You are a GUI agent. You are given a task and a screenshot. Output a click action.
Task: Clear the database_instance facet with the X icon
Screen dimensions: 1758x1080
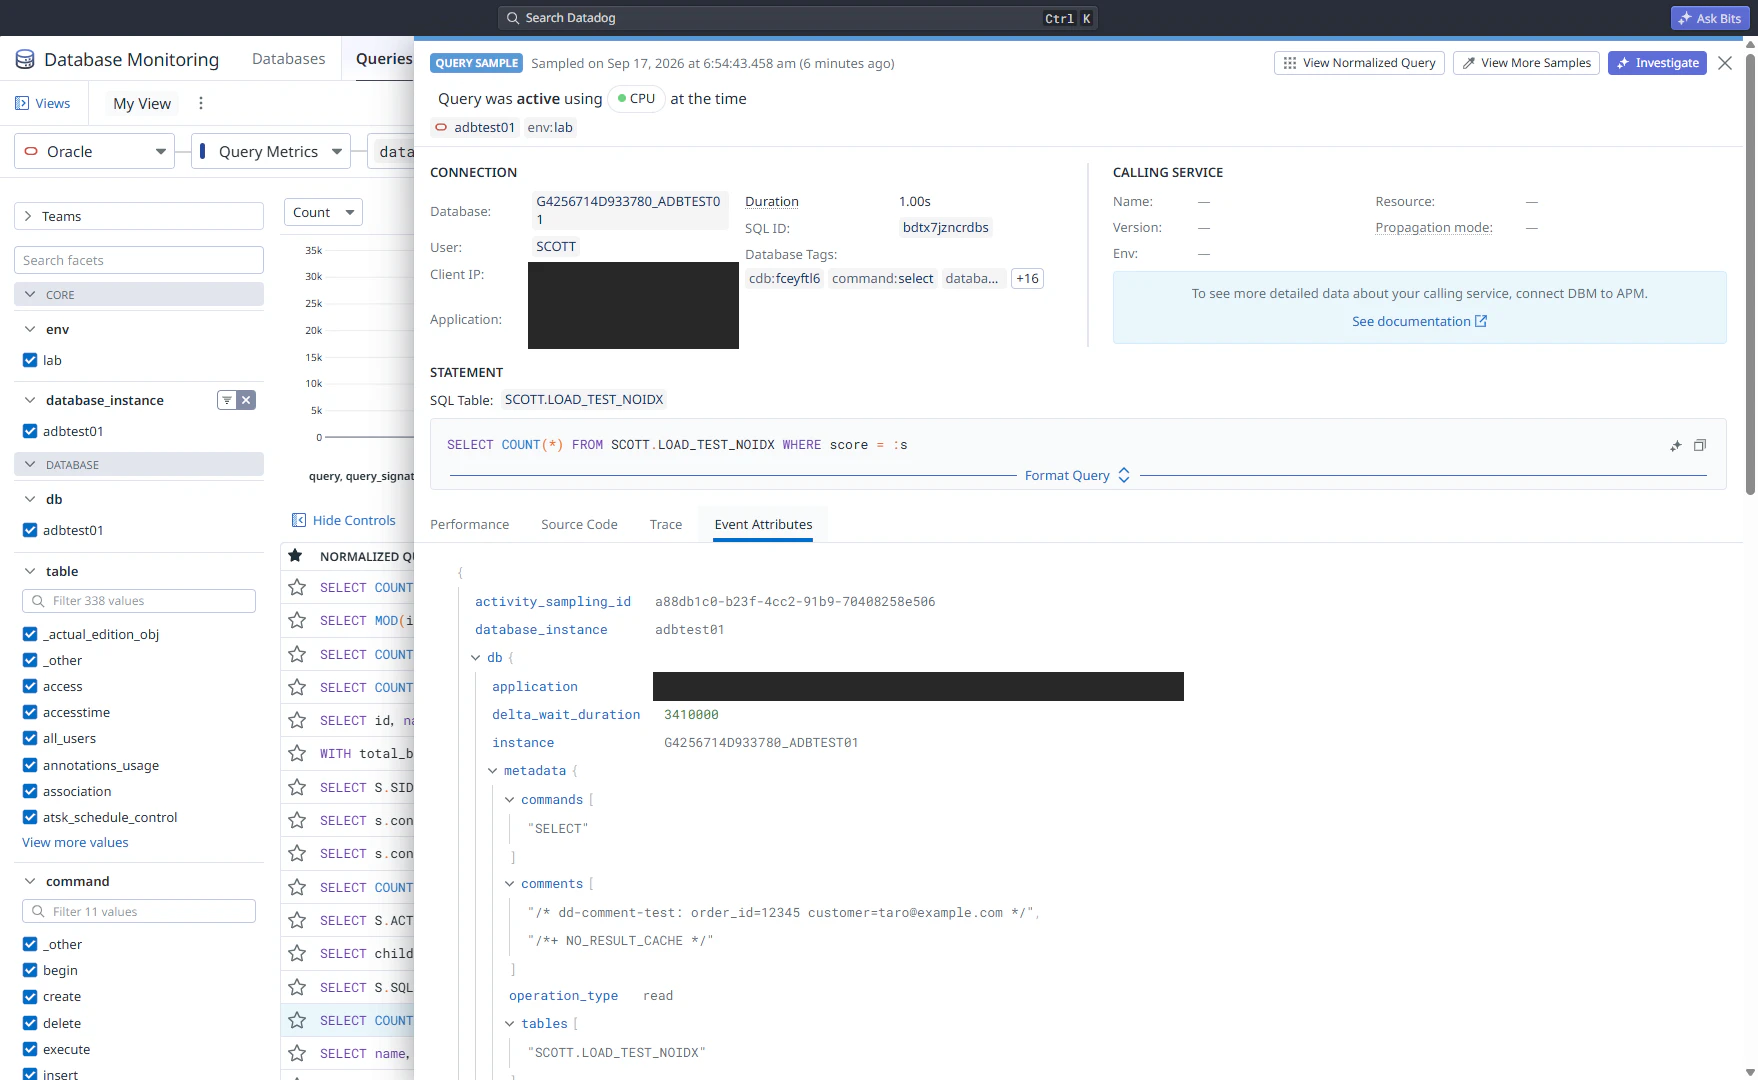(246, 400)
